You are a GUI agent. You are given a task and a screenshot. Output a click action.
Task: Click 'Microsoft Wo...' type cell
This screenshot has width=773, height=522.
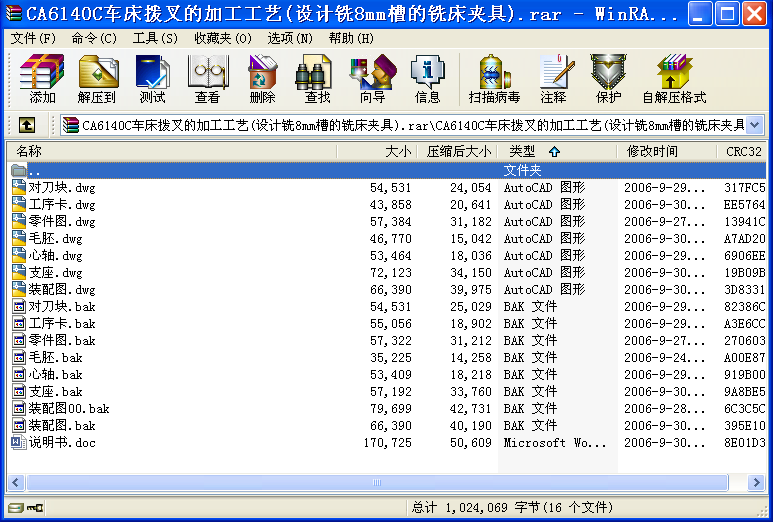pos(555,443)
